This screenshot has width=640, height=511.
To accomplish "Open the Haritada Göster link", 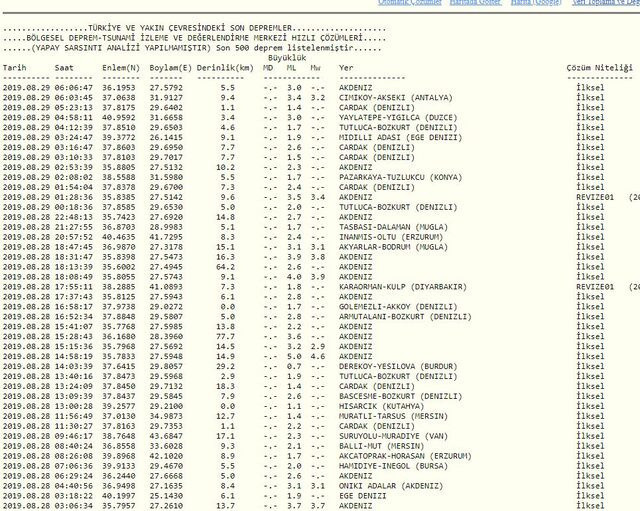I will [x=475, y=3].
